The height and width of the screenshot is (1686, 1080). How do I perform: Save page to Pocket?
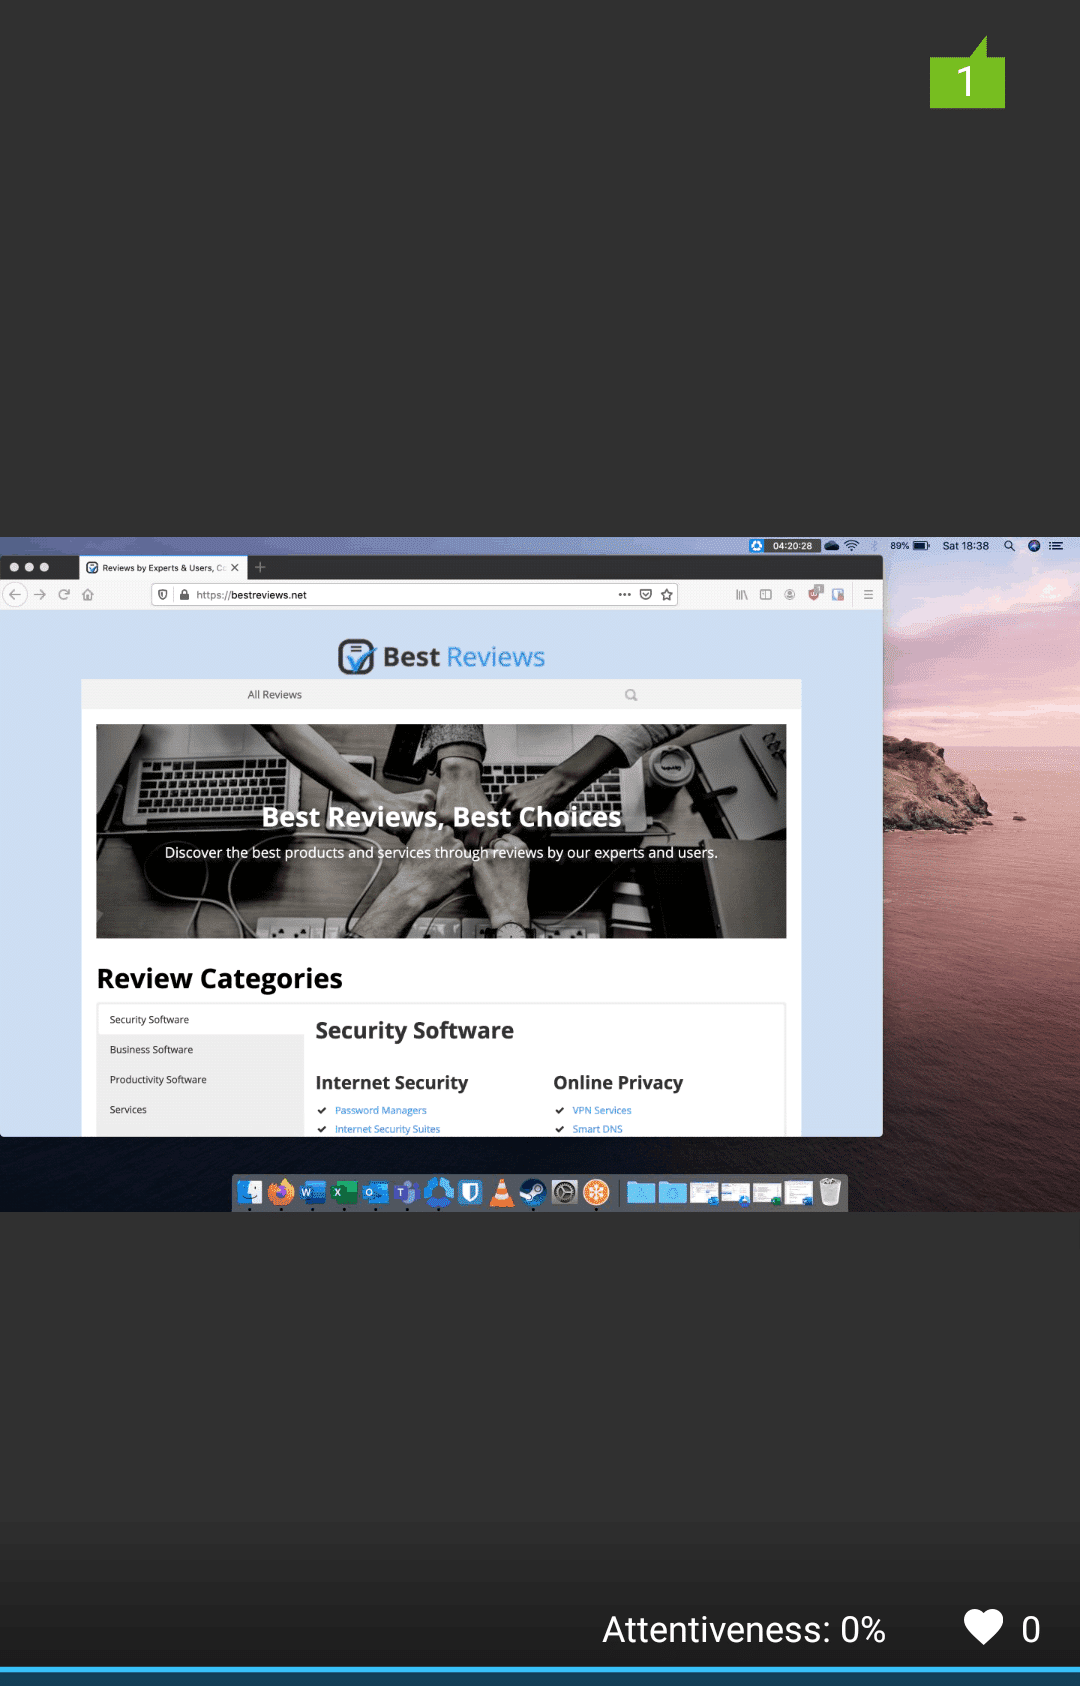pyautogui.click(x=646, y=594)
